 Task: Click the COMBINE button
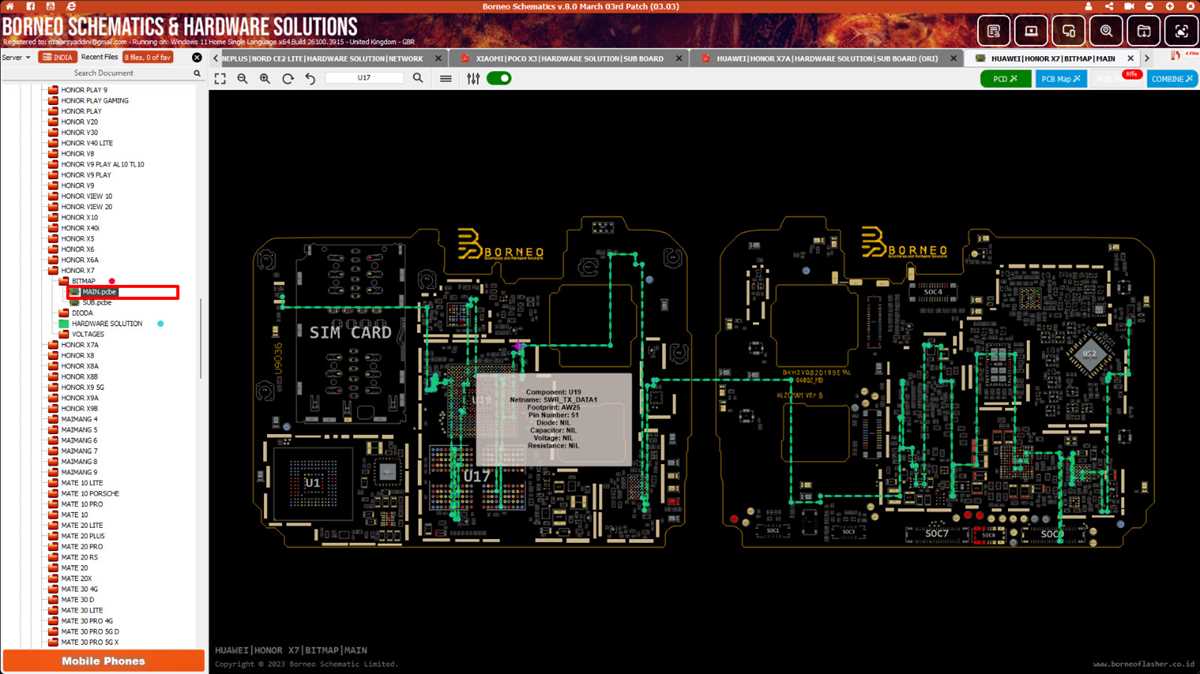click(1172, 78)
